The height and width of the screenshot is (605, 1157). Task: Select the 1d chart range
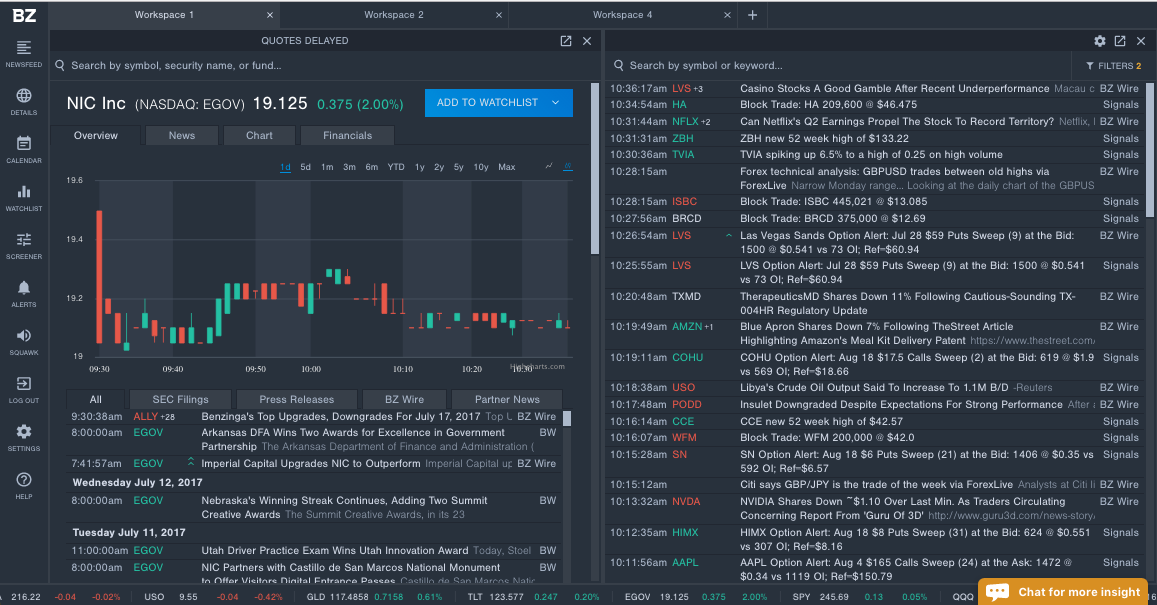click(286, 167)
